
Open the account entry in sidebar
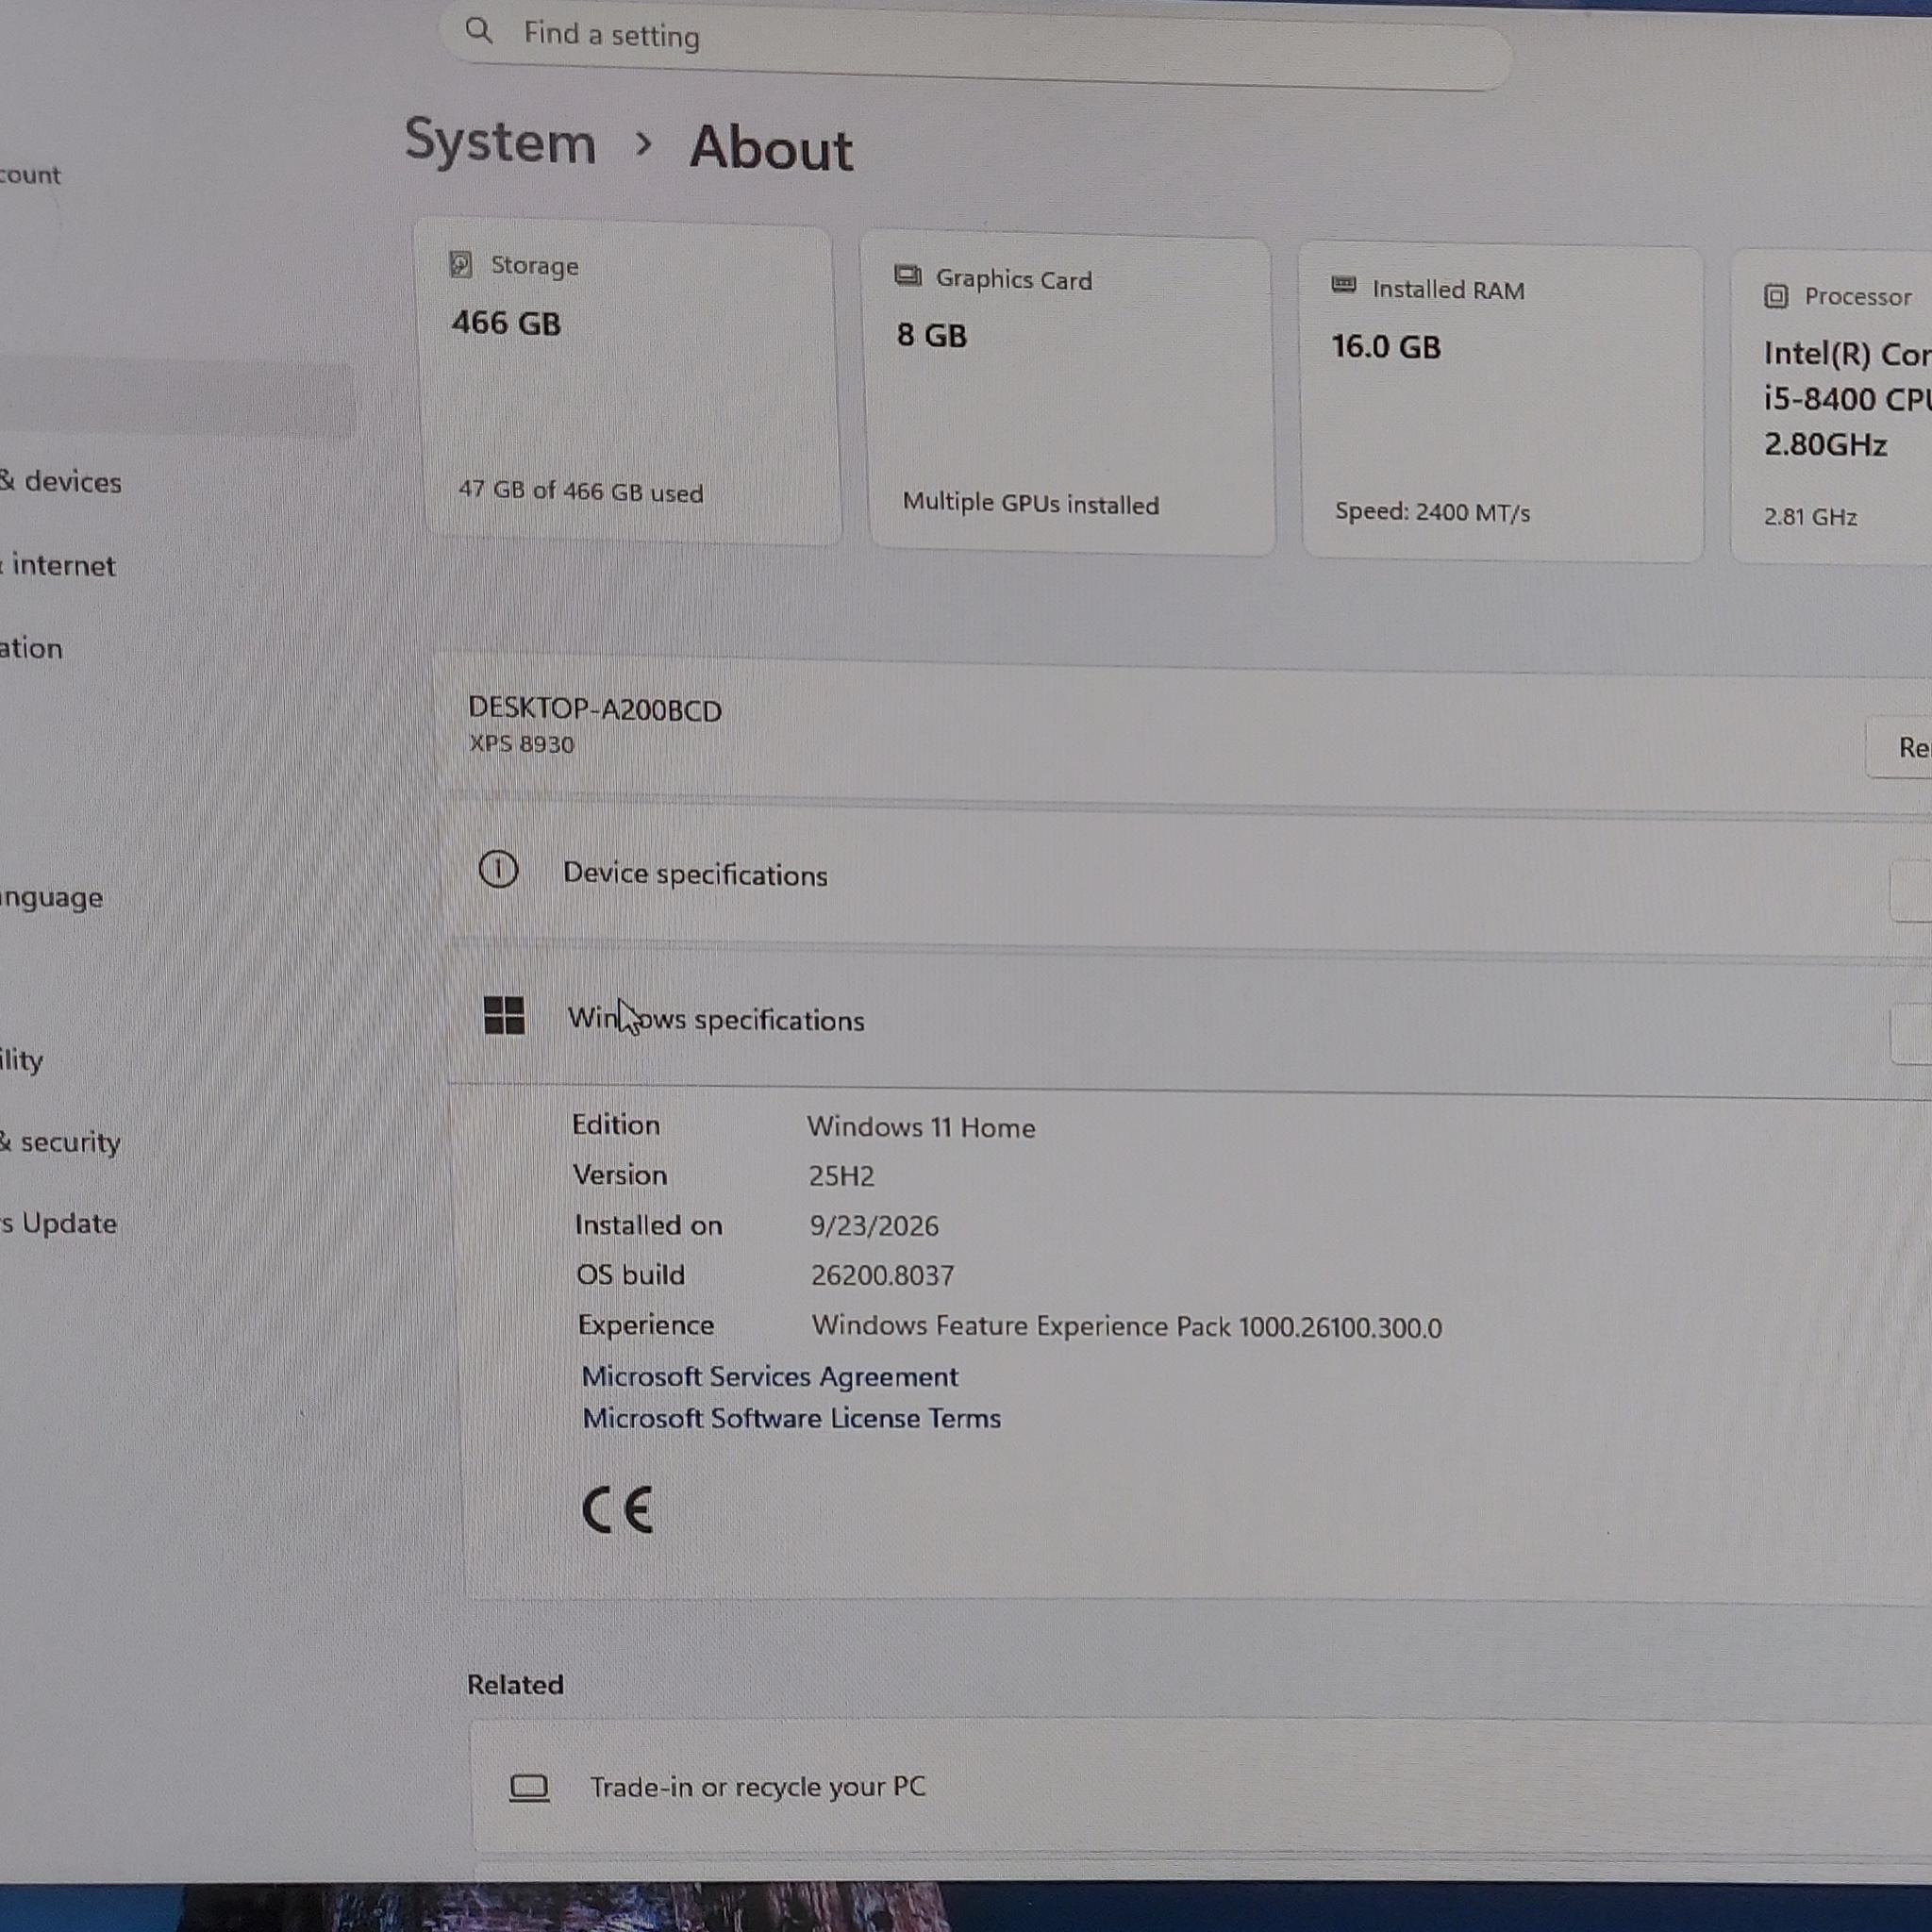point(30,175)
